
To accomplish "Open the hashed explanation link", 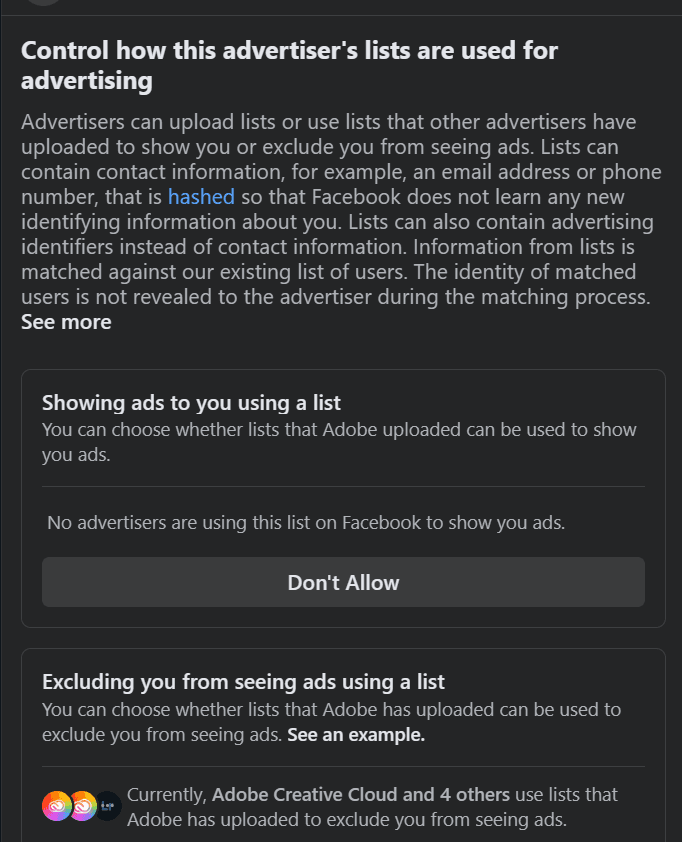I will (x=201, y=197).
